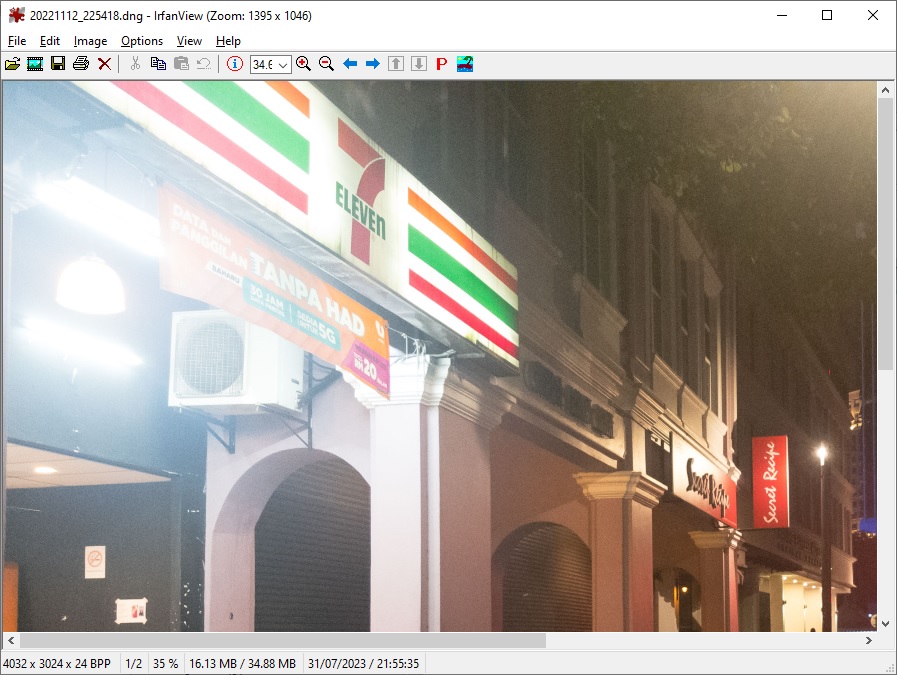
Task: Copy image with the Copy icon
Action: point(158,63)
